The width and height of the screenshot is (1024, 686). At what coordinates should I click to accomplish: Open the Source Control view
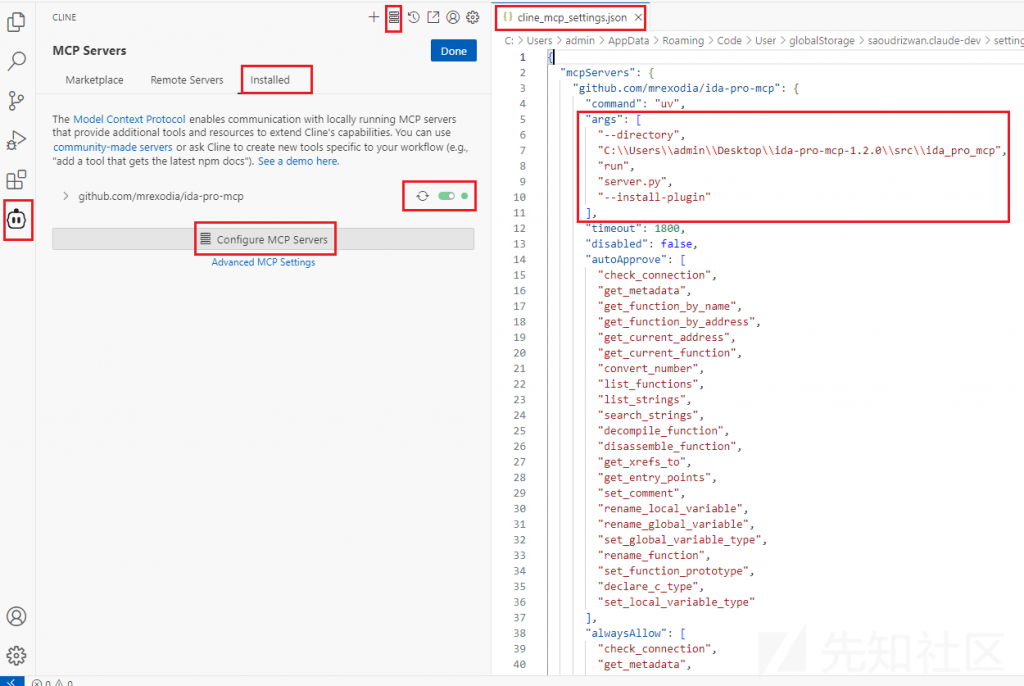(16, 101)
